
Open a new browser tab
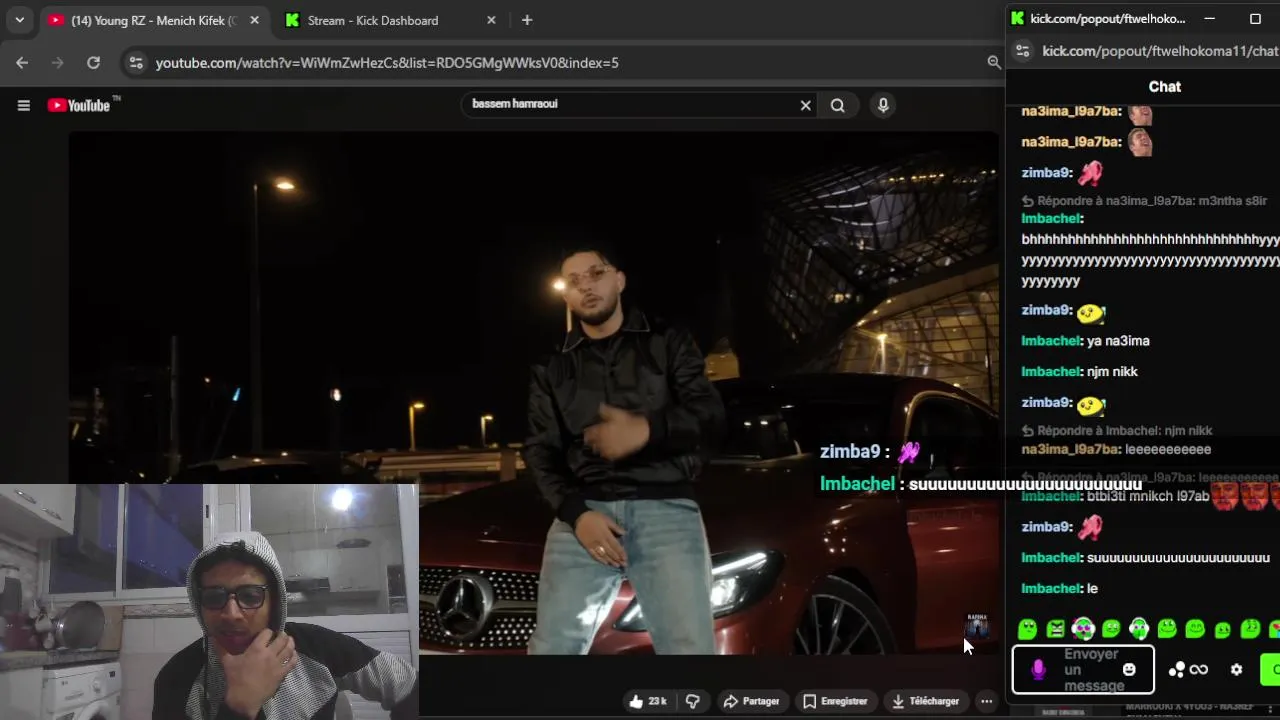point(527,20)
